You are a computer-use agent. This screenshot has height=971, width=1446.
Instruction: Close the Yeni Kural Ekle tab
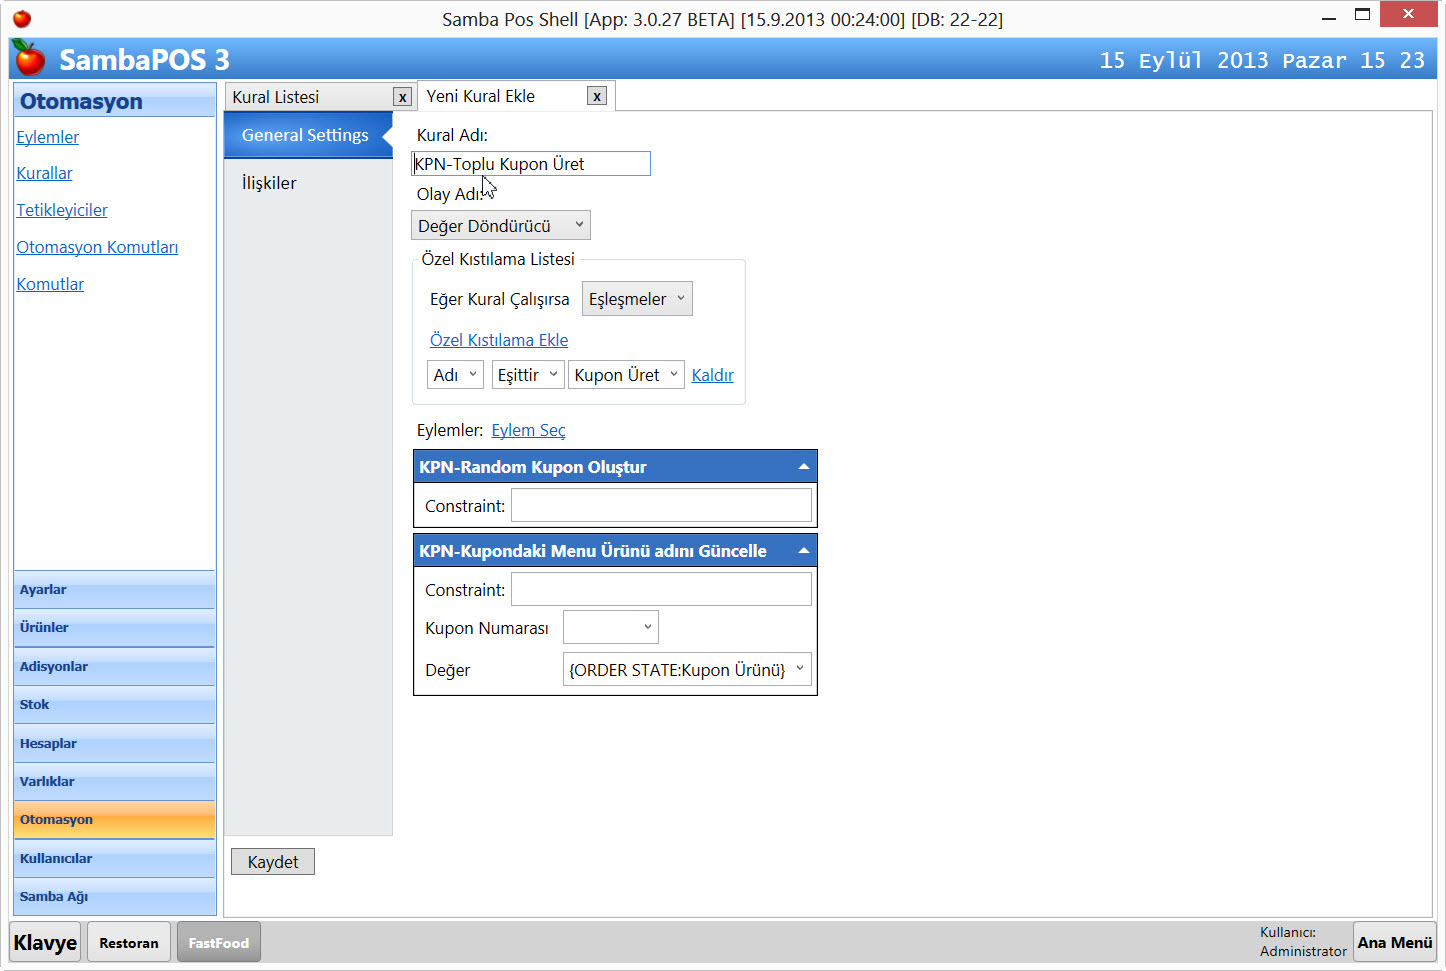[597, 96]
